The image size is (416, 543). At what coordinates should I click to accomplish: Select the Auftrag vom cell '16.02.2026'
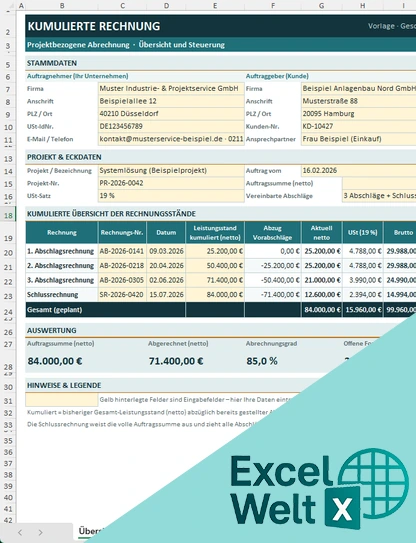359,170
